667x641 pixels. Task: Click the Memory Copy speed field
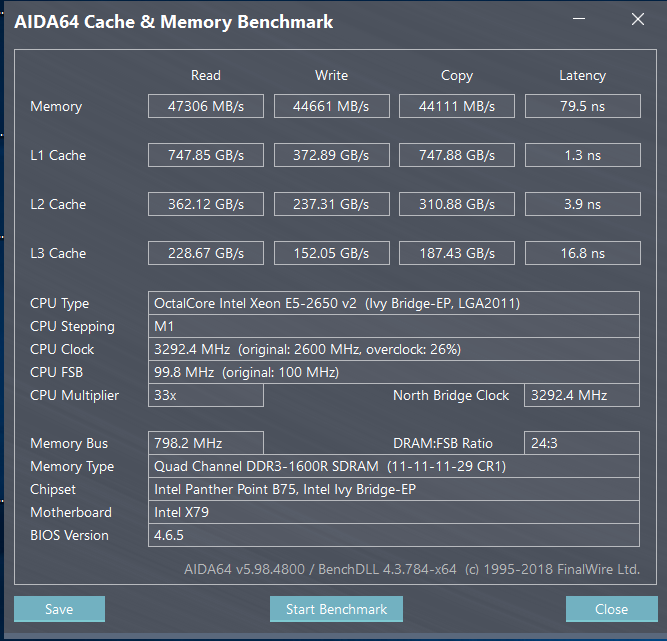(457, 106)
